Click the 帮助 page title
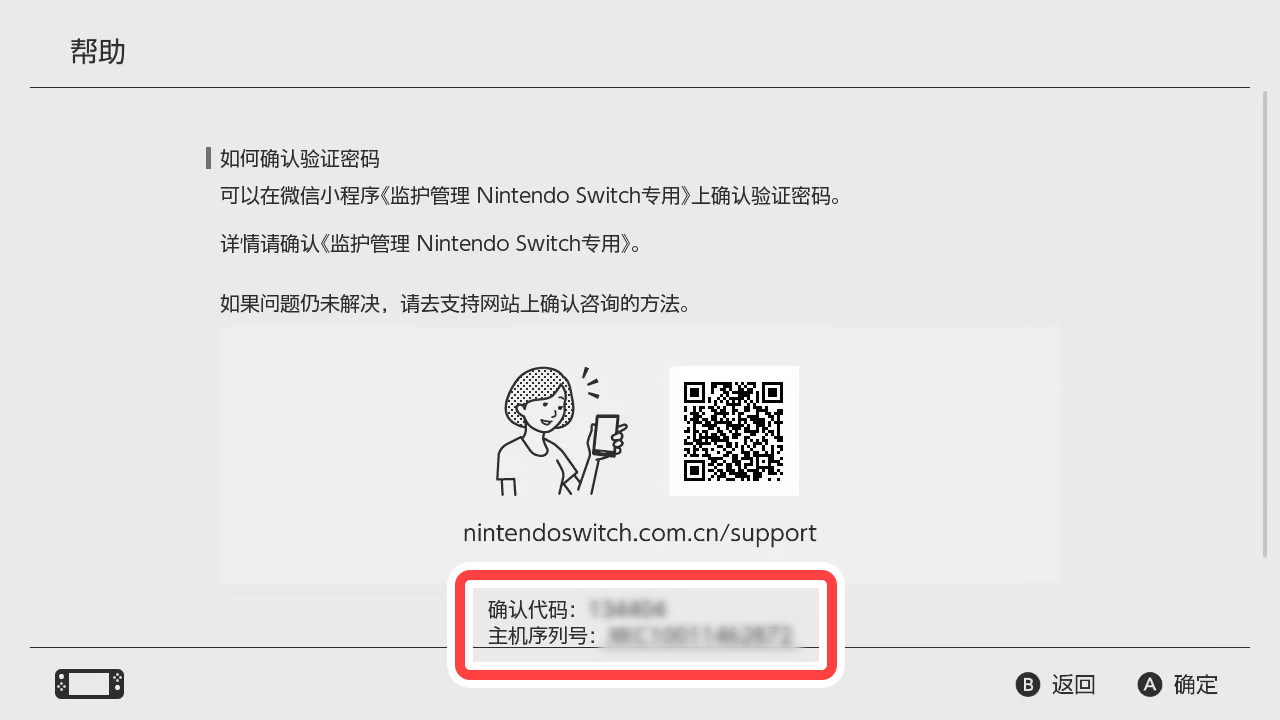Screen dimensions: 1280x720 point(98,52)
